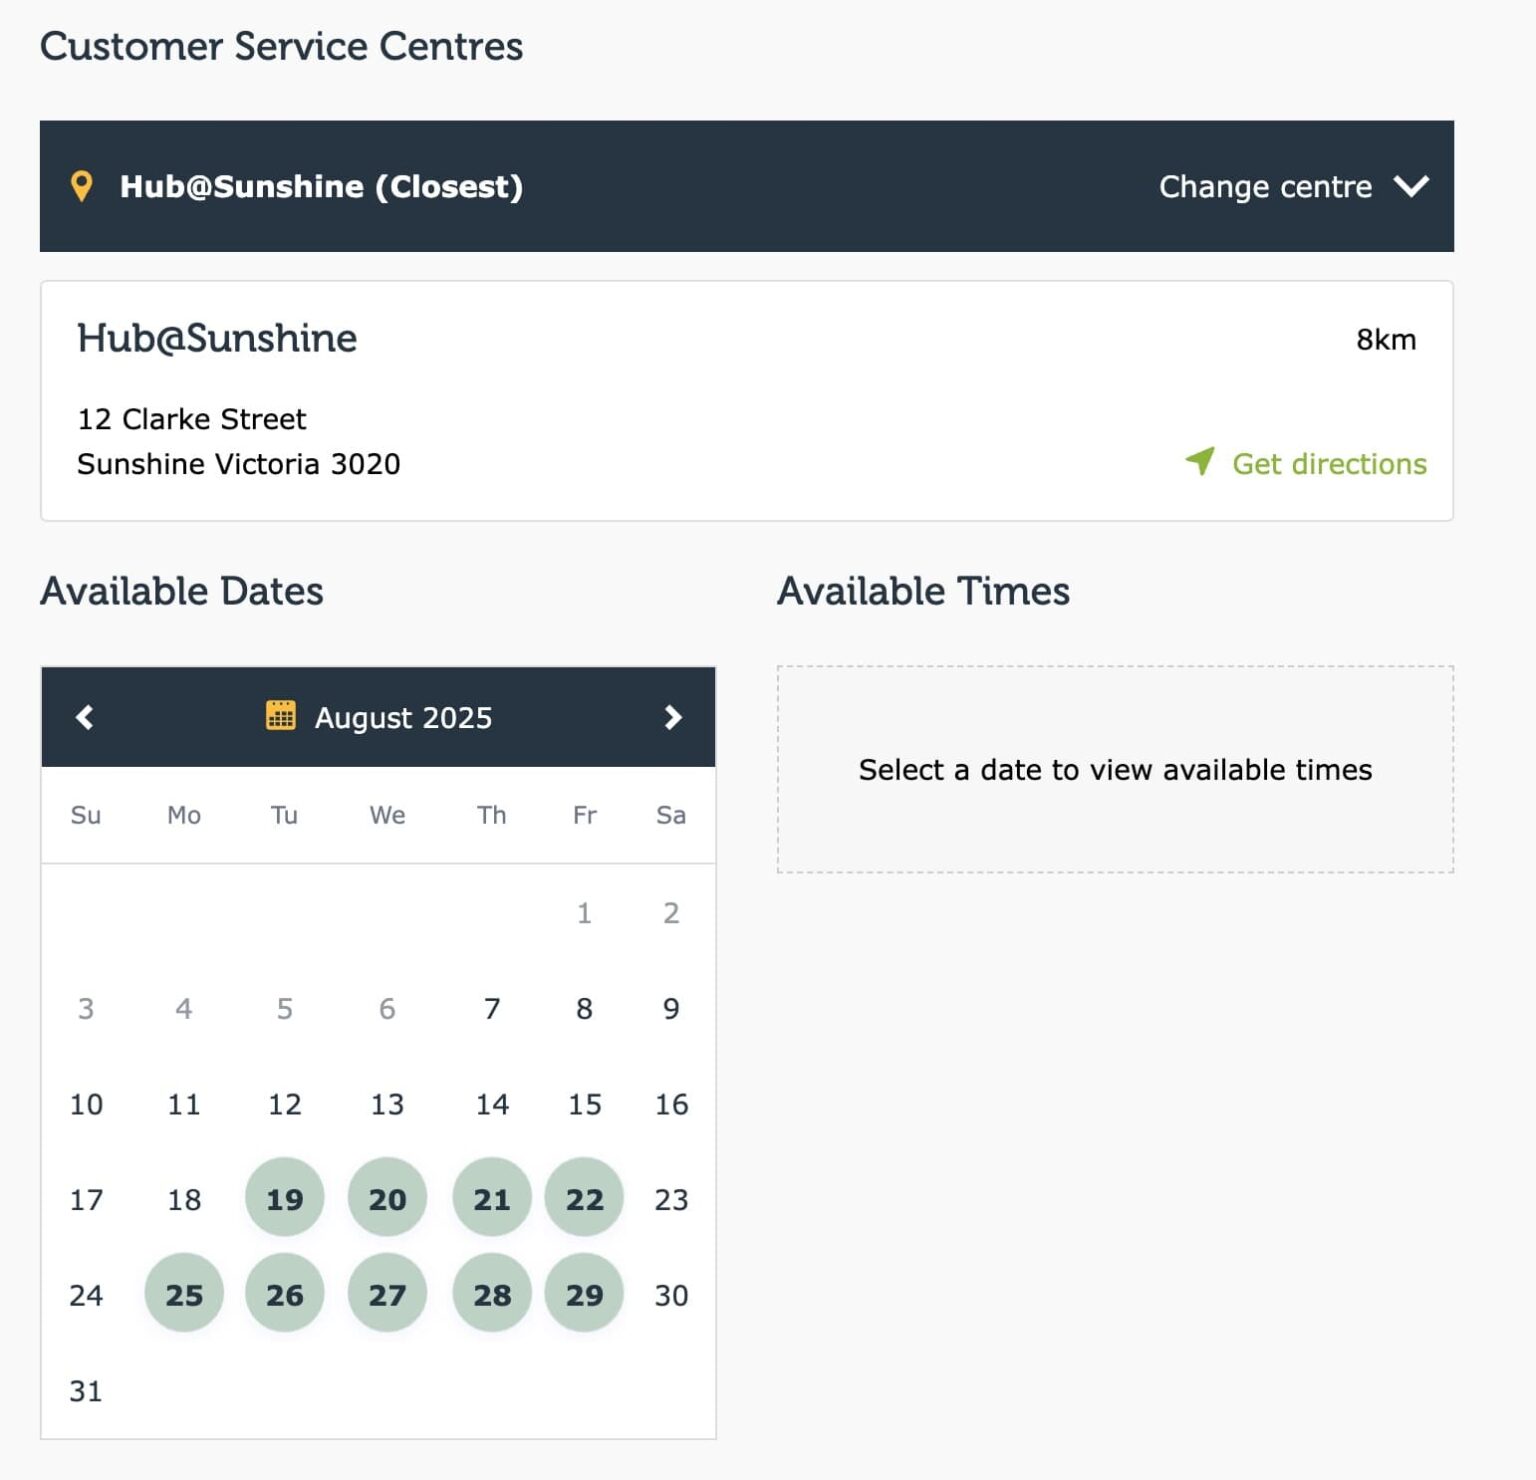Viewport: 1536px width, 1480px height.
Task: Go to previous month with left arrow
Action: pos(85,717)
